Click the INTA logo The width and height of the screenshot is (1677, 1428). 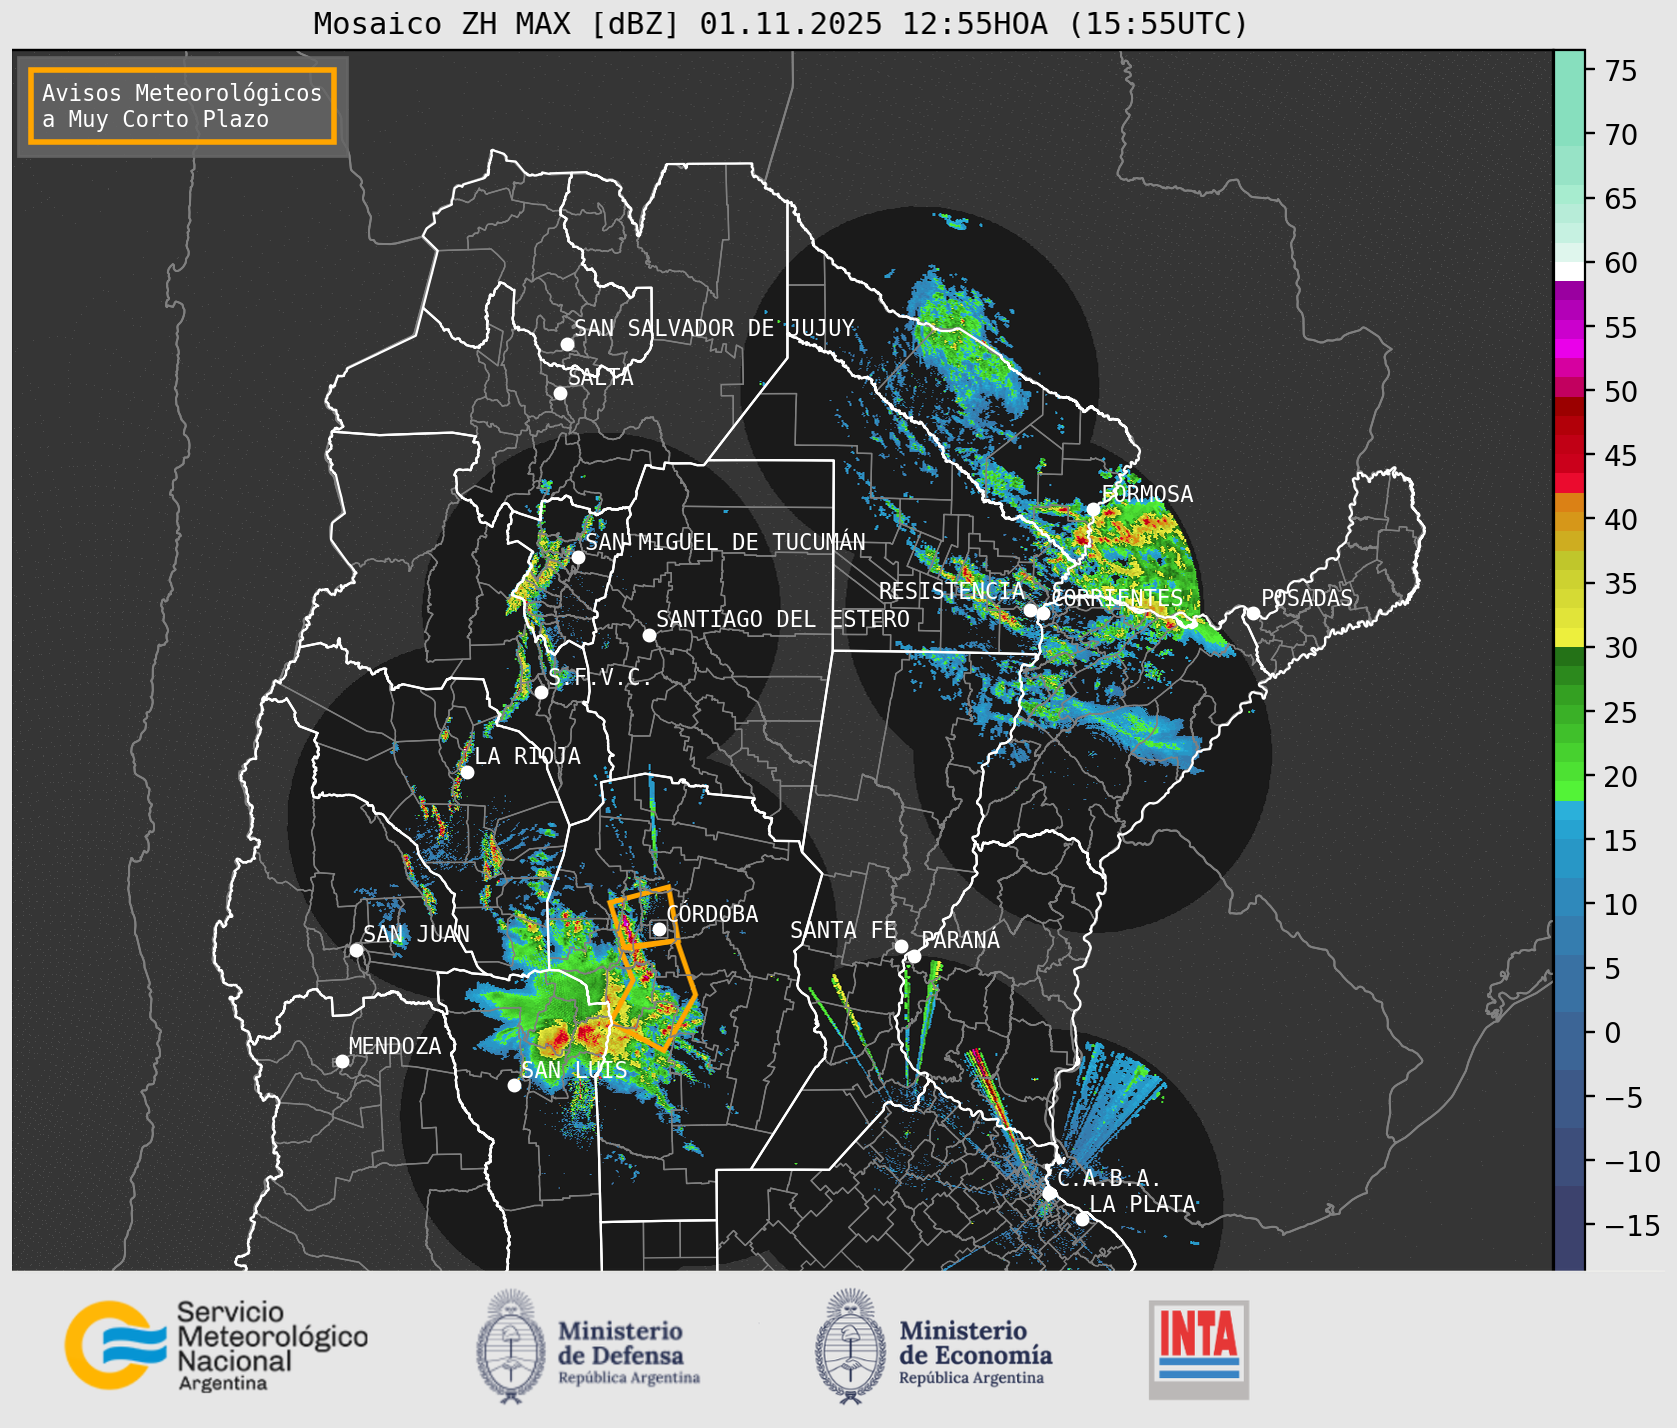[1199, 1349]
